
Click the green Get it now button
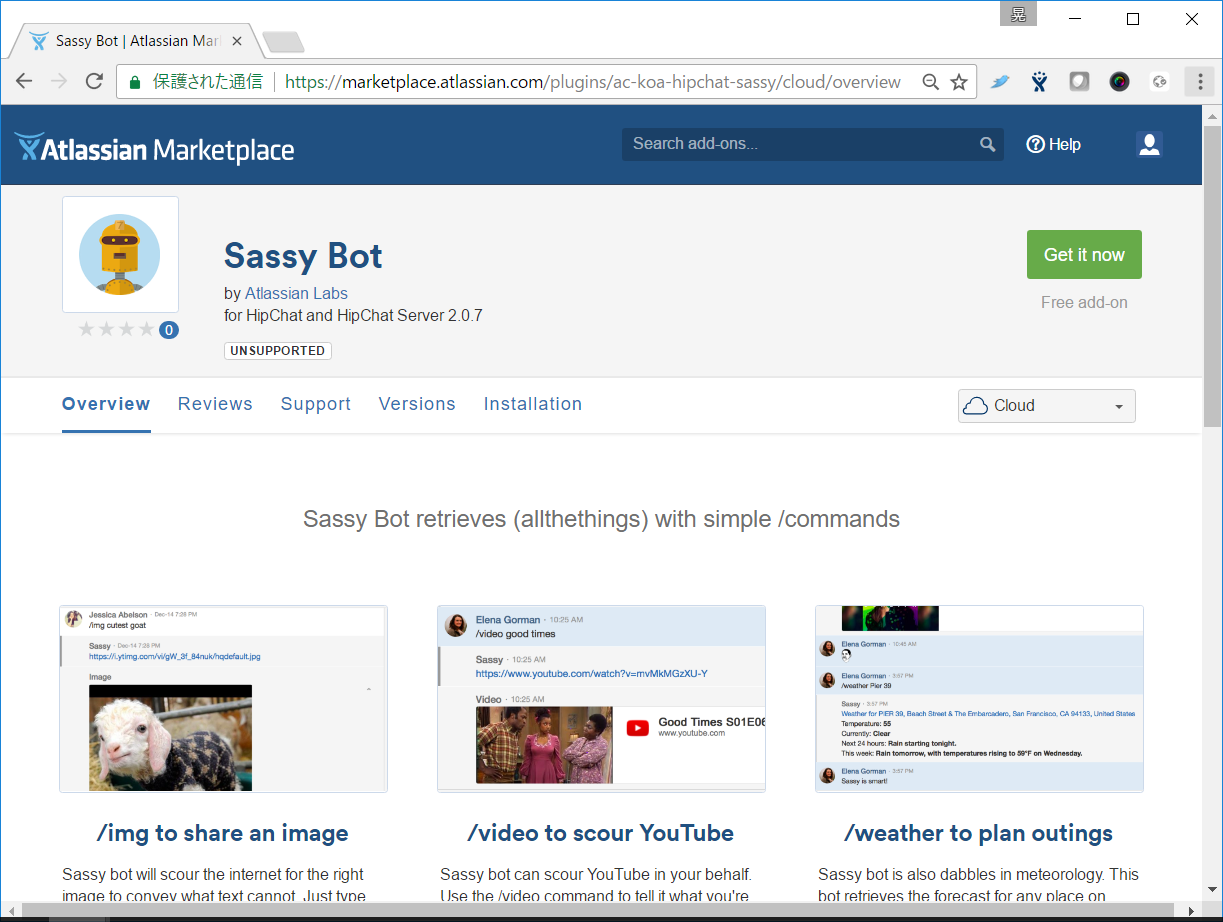[x=1084, y=255]
